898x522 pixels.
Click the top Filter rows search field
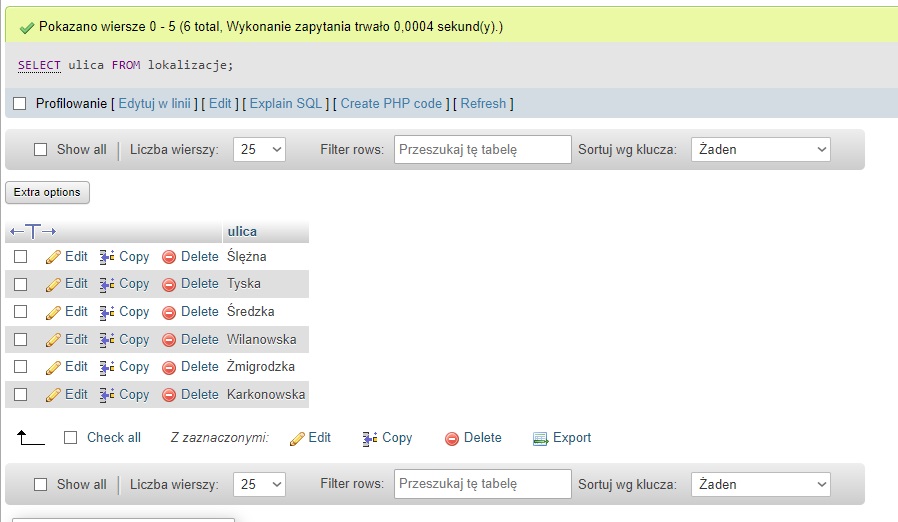pos(482,150)
